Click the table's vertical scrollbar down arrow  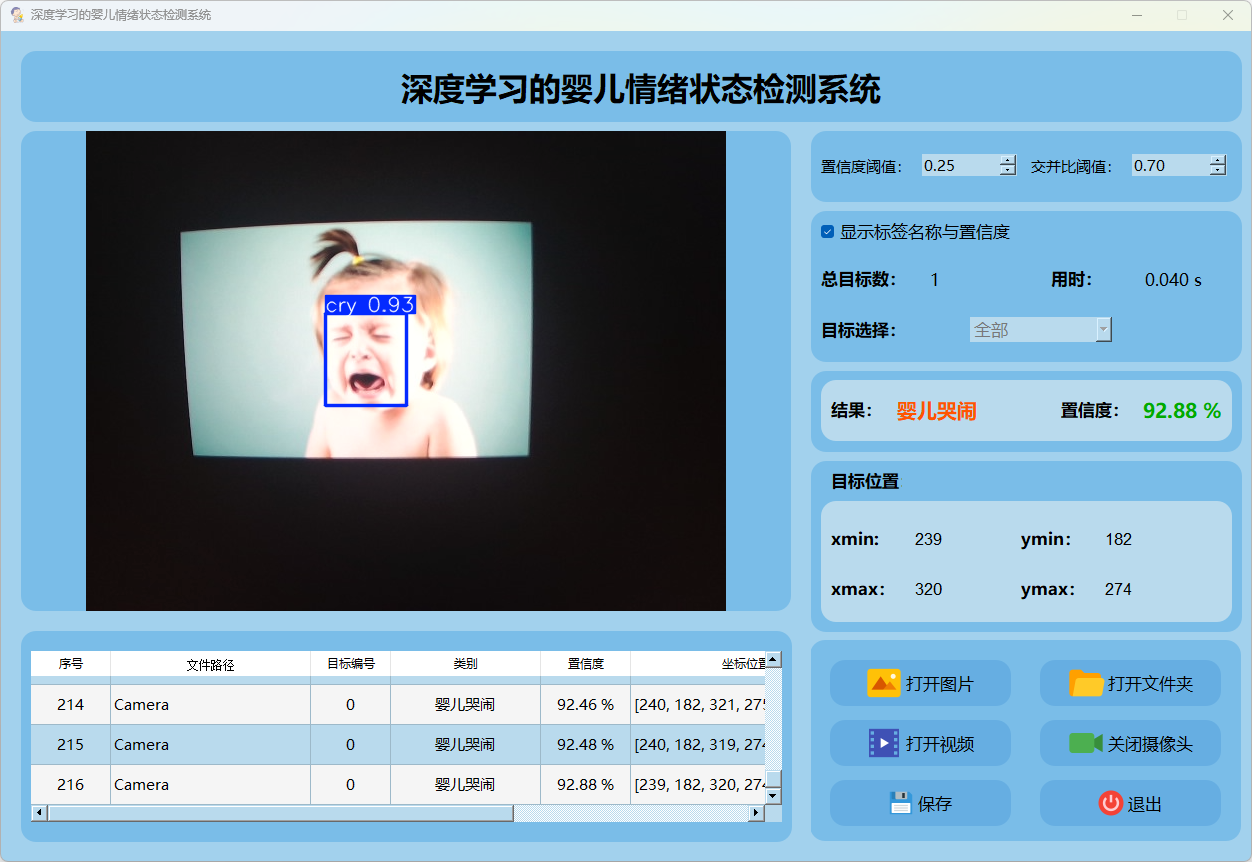(773, 796)
